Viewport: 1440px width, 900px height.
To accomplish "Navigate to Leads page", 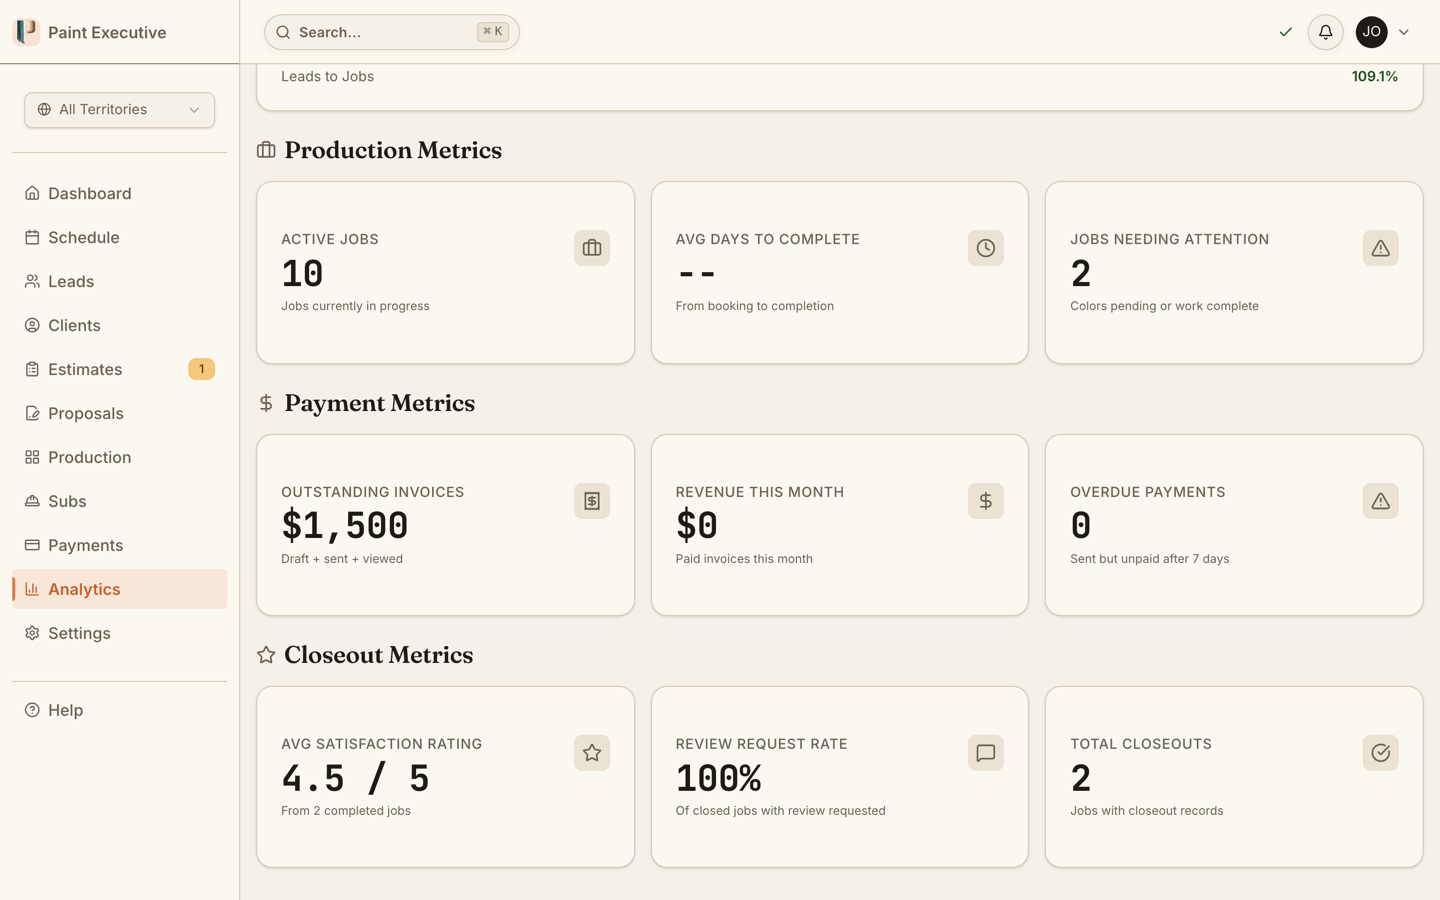I will (x=119, y=281).
